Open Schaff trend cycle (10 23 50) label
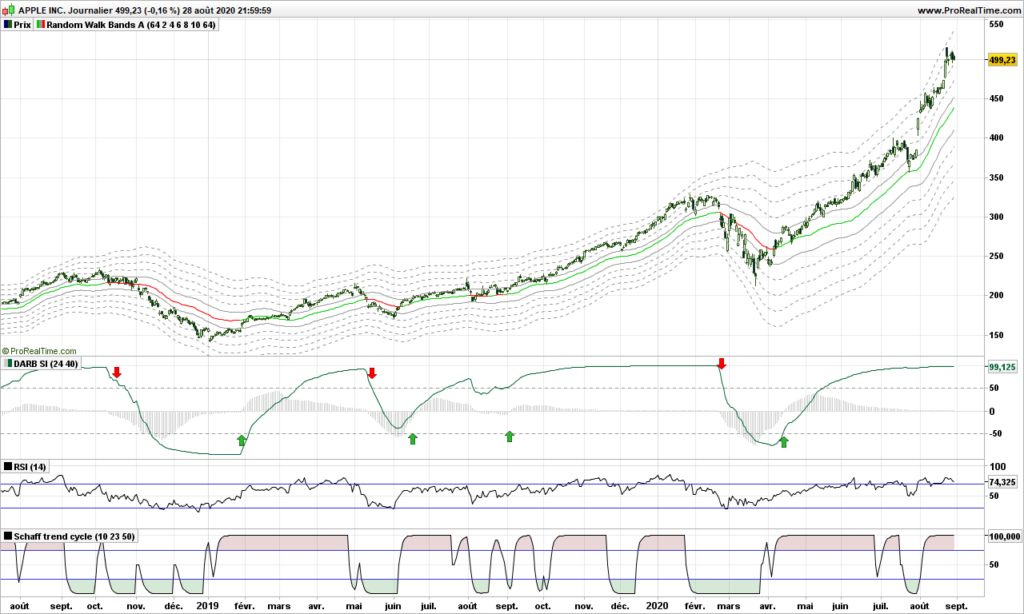The image size is (1024, 614). tap(74, 536)
